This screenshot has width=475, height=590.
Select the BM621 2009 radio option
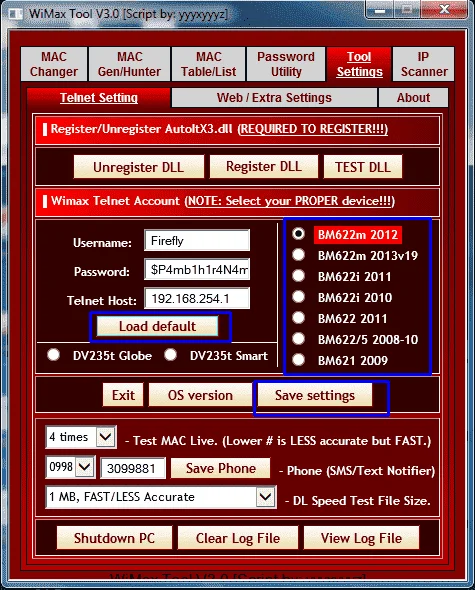298,360
